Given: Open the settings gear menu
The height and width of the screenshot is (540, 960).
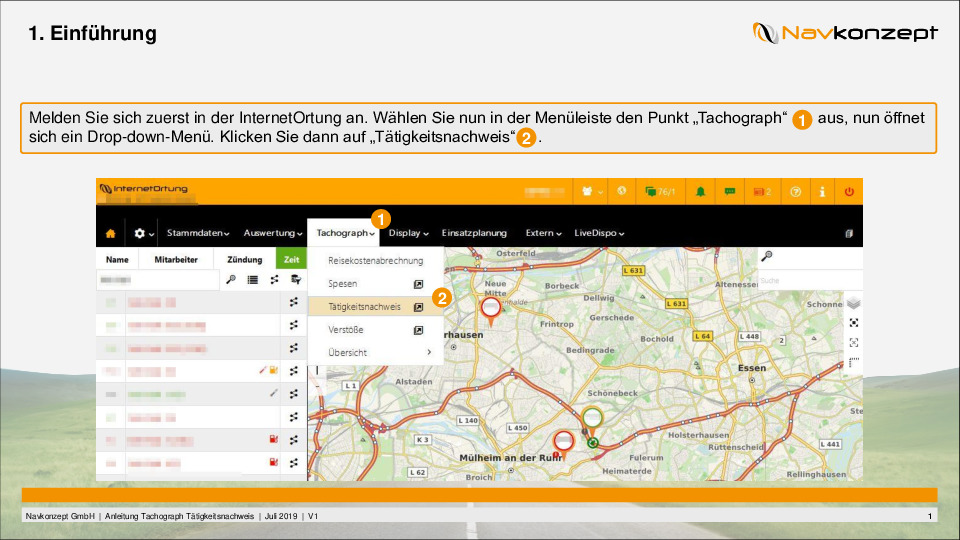Looking at the screenshot, I should [x=143, y=233].
